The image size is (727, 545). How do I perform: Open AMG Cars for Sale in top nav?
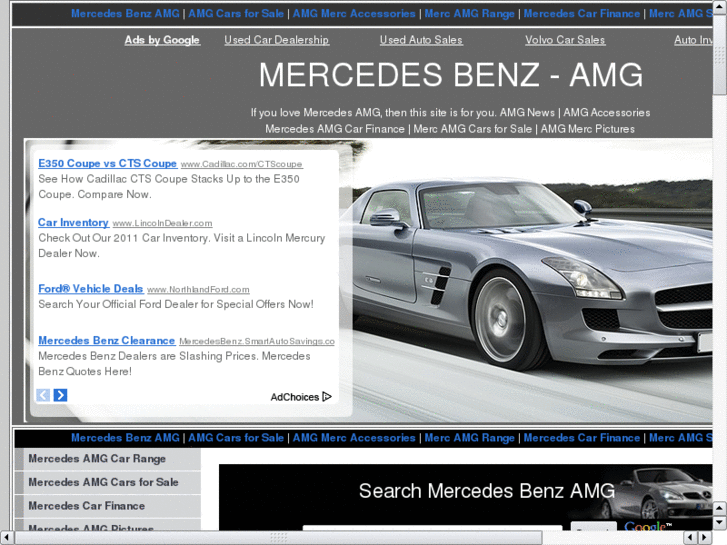236,13
